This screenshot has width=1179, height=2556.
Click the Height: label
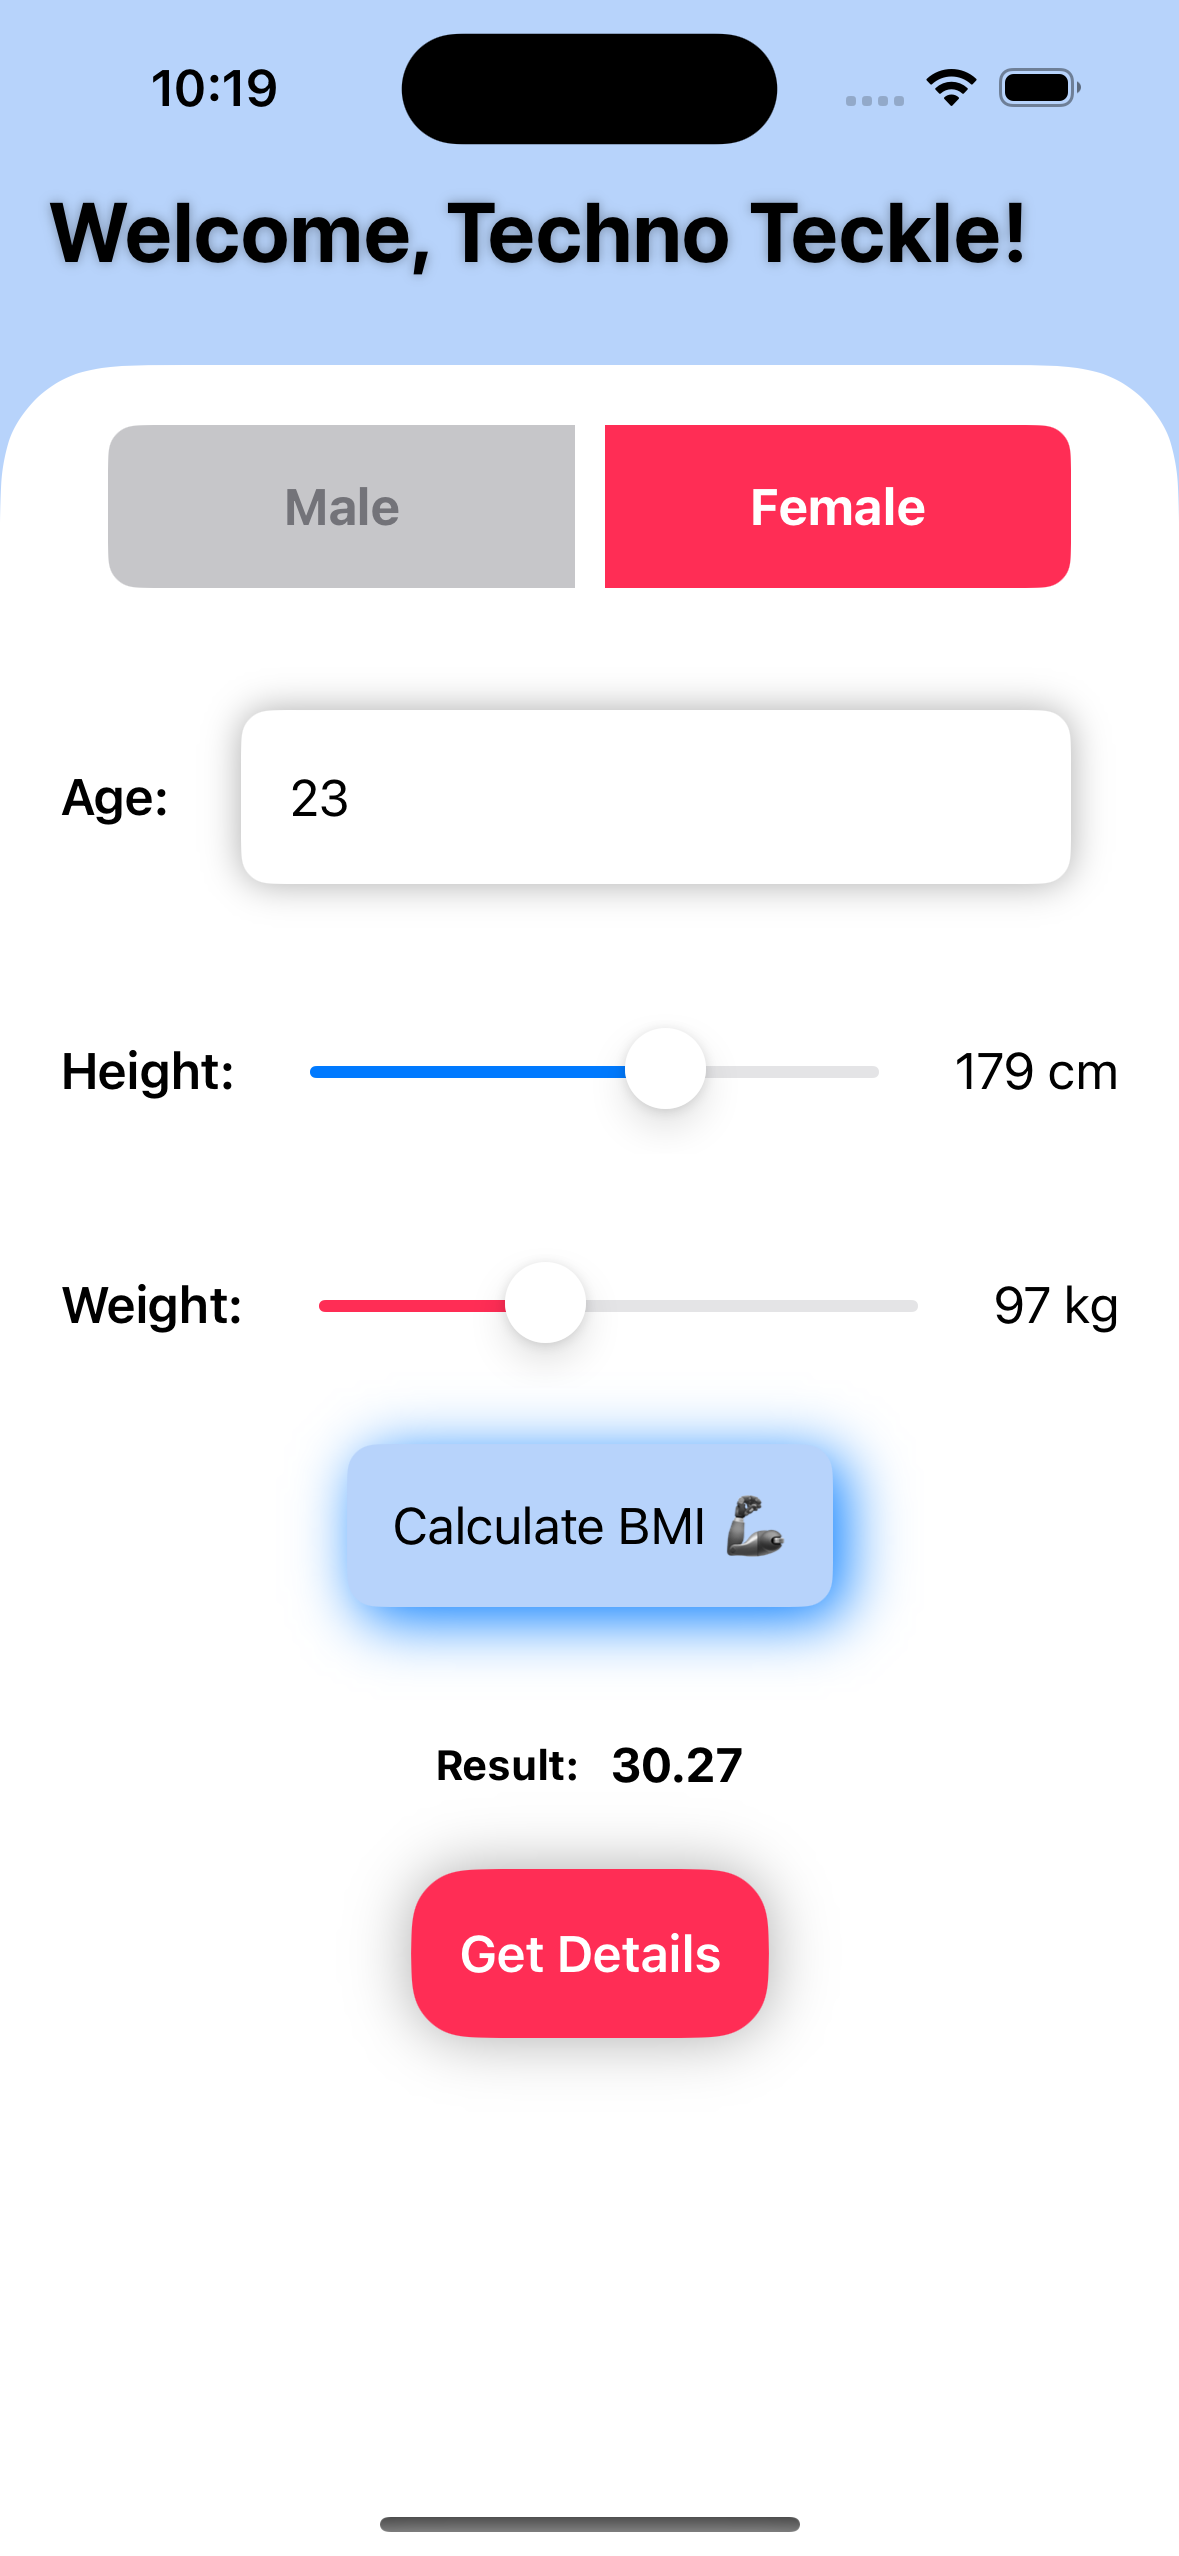point(147,1072)
